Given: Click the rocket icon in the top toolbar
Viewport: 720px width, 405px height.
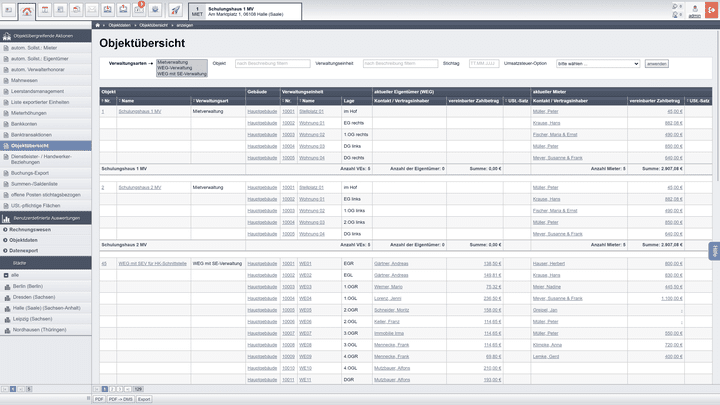Looking at the screenshot, I should (x=176, y=11).
